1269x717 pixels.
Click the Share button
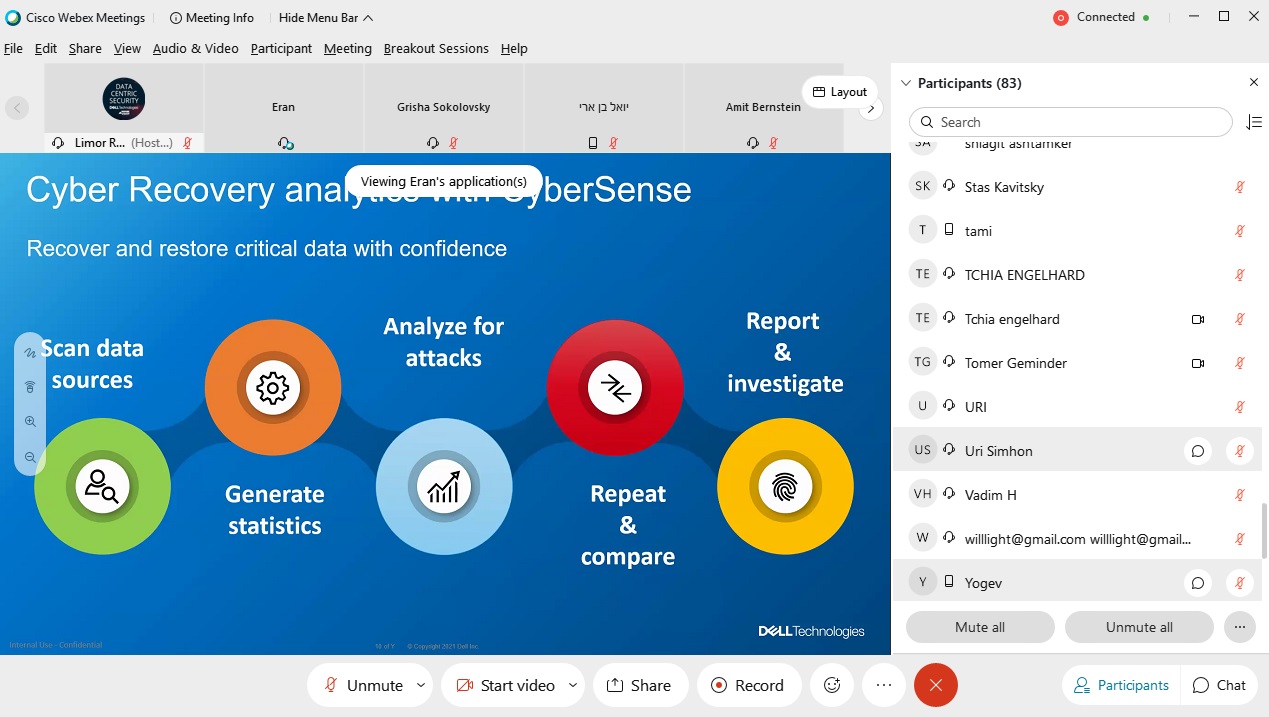pyautogui.click(x=641, y=685)
